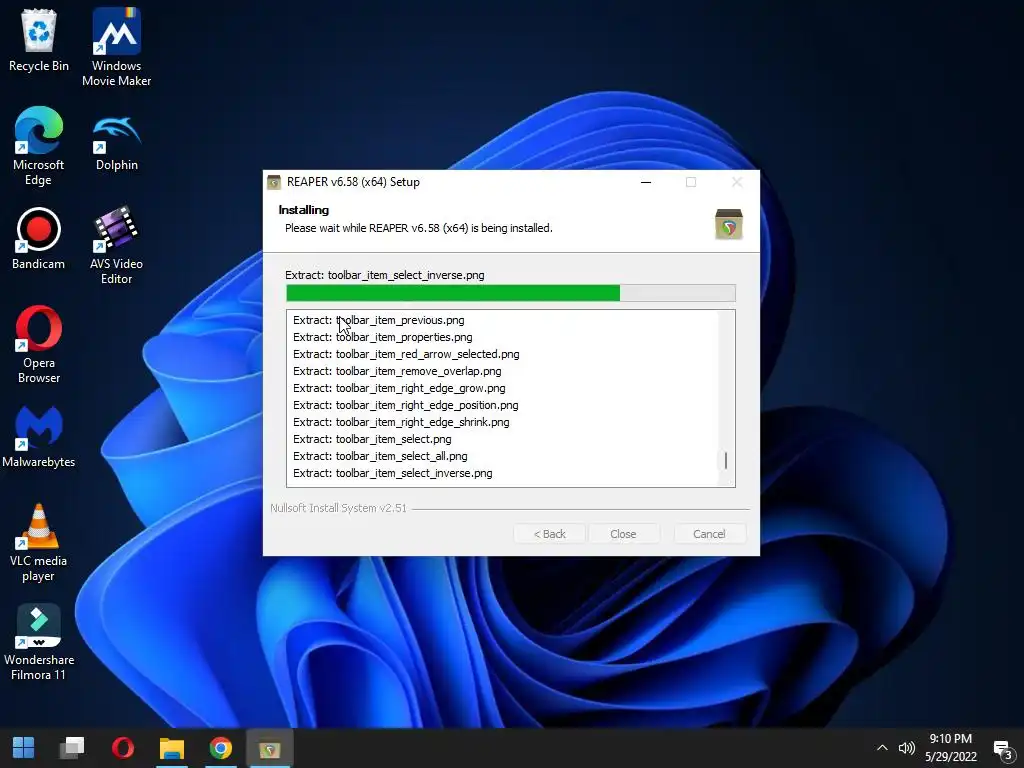Image resolution: width=1024 pixels, height=768 pixels.
Task: Select log line toolbar_item_right_edge_grow.png
Action: [x=399, y=388]
